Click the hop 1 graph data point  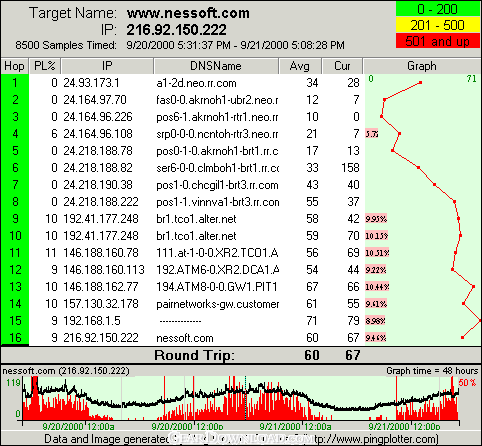(420, 82)
